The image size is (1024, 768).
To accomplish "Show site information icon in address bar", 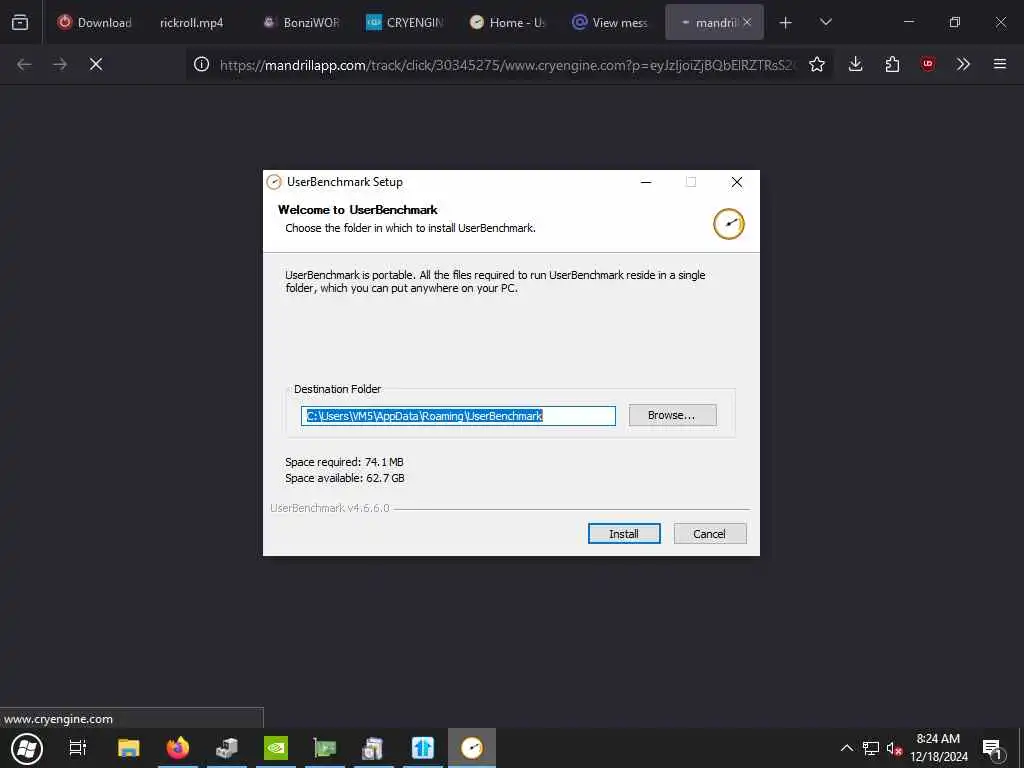I will (201, 64).
